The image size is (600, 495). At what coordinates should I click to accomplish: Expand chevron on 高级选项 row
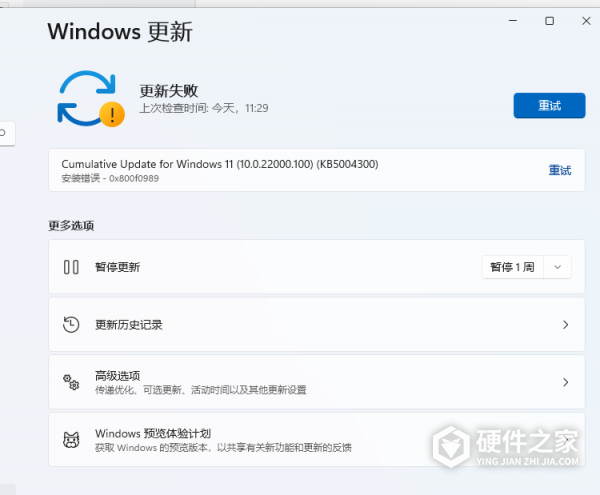pyautogui.click(x=566, y=382)
